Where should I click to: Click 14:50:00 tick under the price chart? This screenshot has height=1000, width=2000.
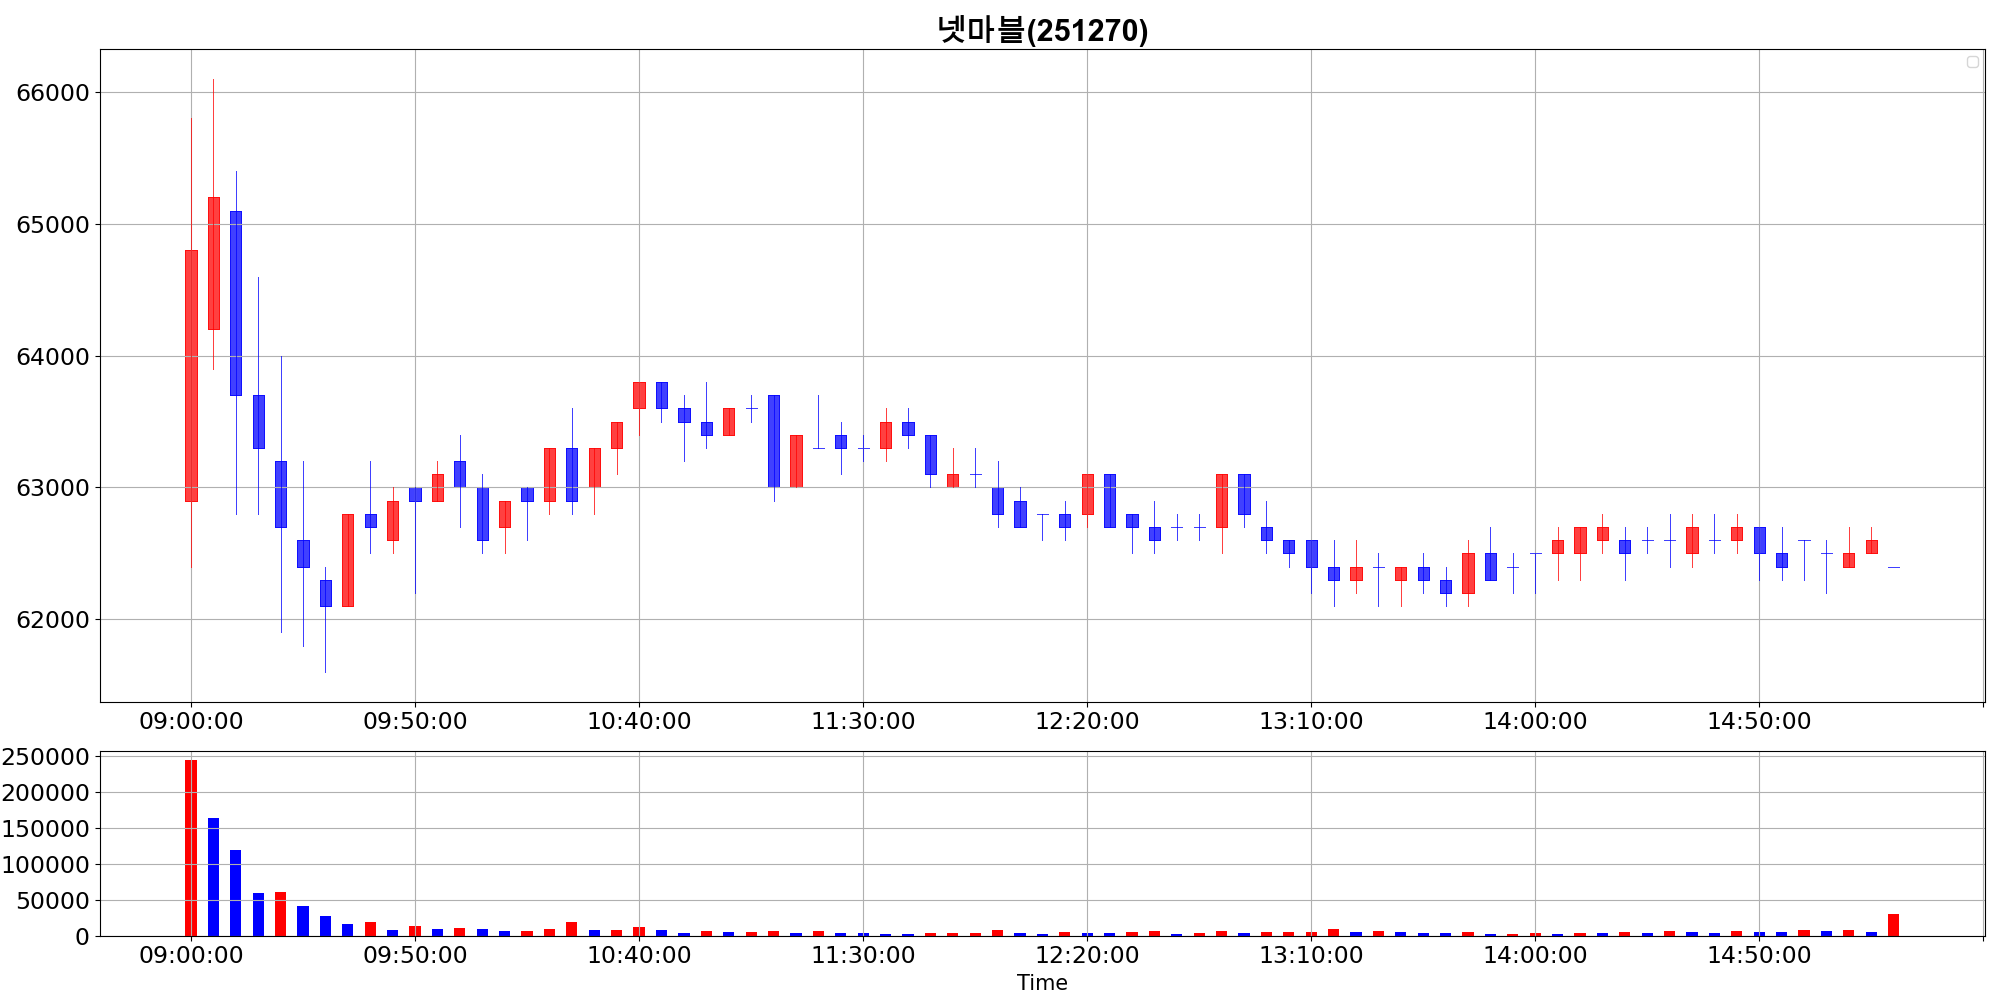1759,721
